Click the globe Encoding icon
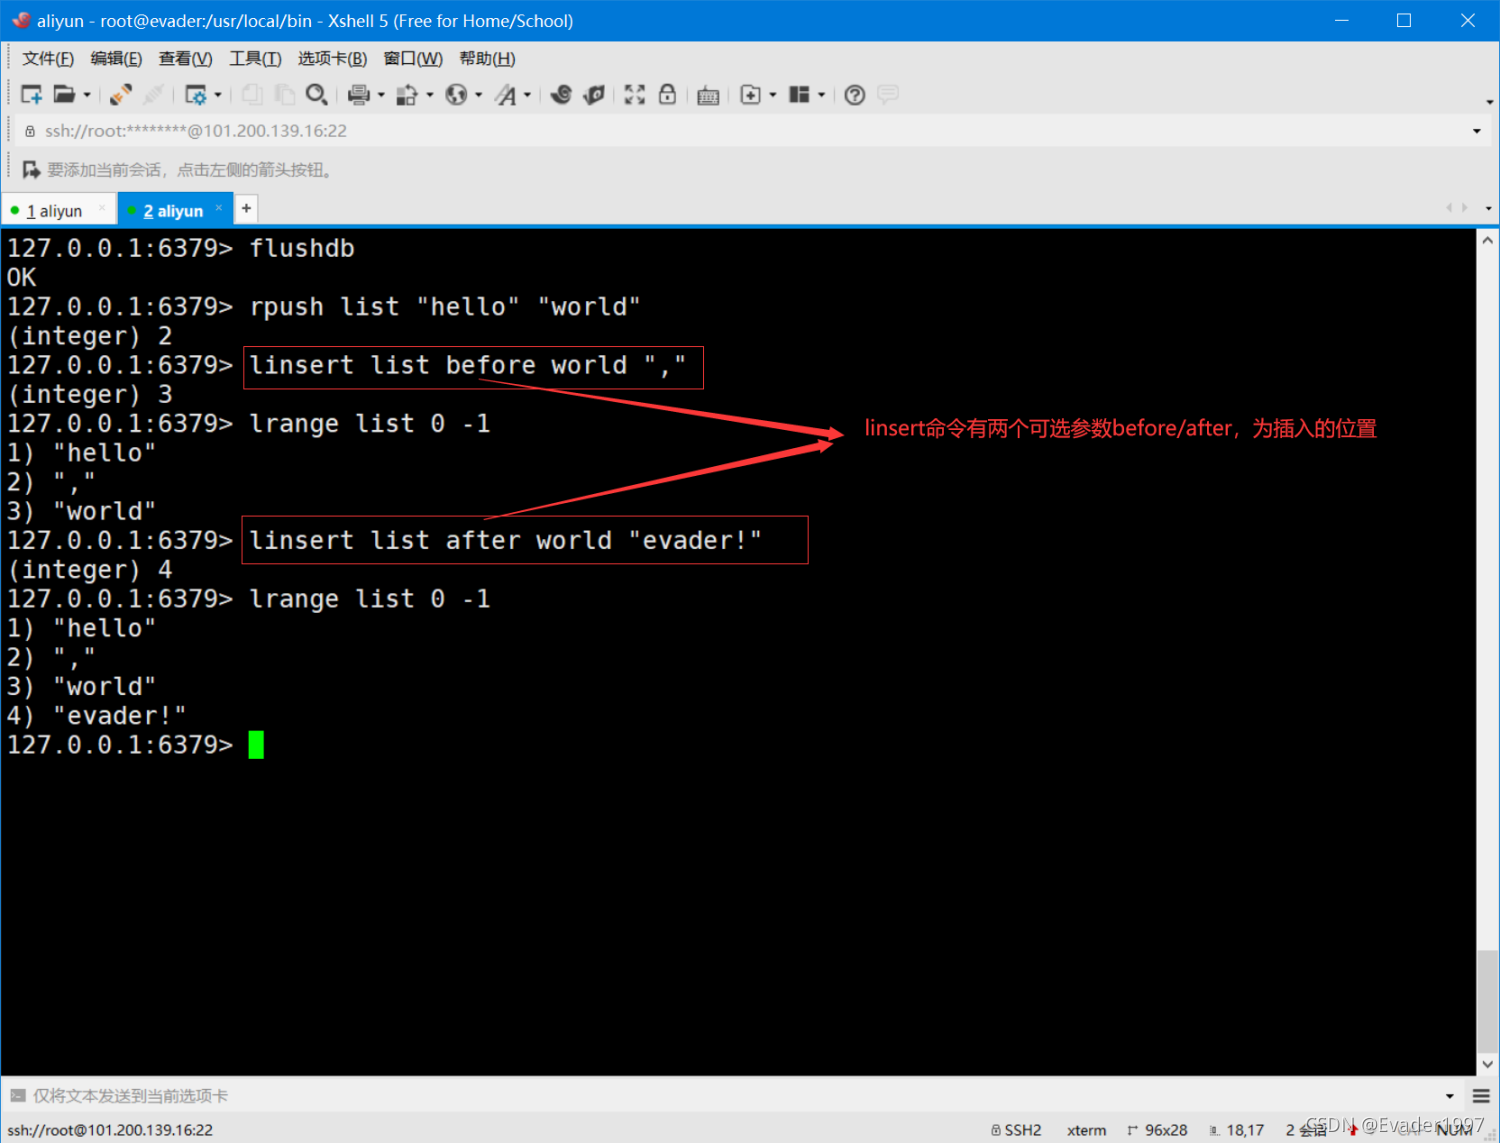 [x=457, y=95]
